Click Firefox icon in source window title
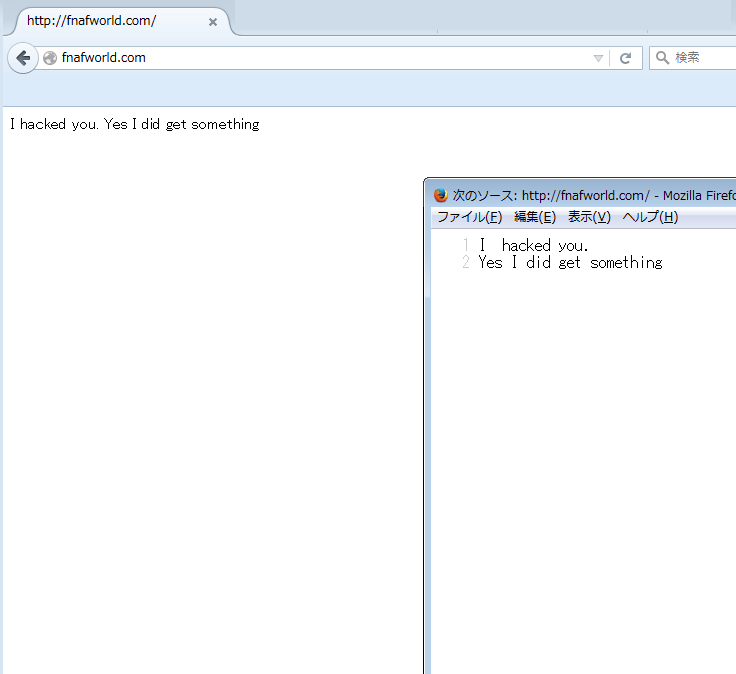 tap(440, 195)
